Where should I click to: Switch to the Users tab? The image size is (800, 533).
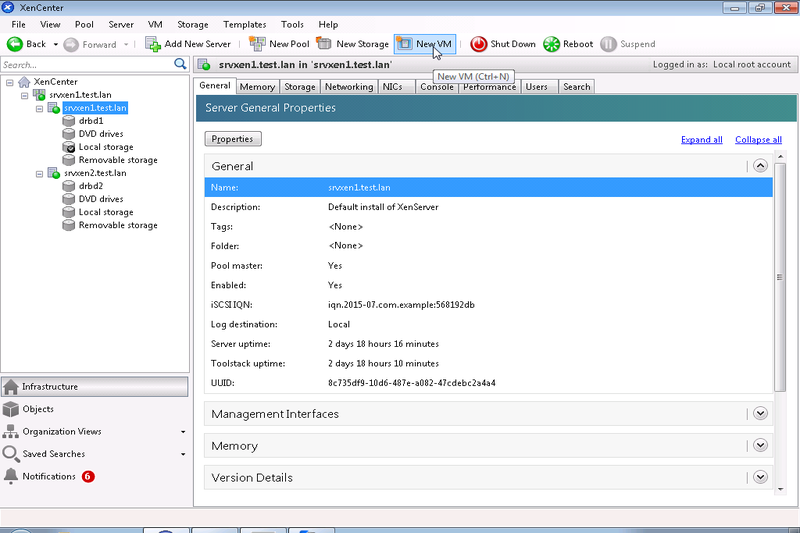[x=540, y=87]
